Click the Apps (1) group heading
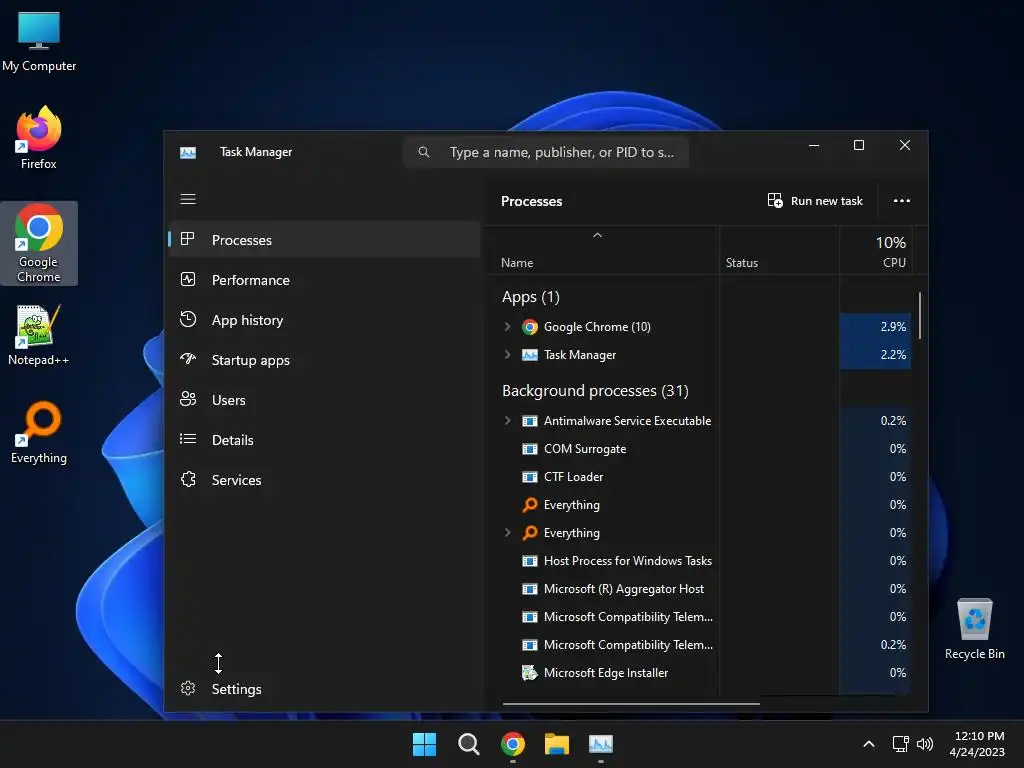Image resolution: width=1024 pixels, height=768 pixels. 530,297
